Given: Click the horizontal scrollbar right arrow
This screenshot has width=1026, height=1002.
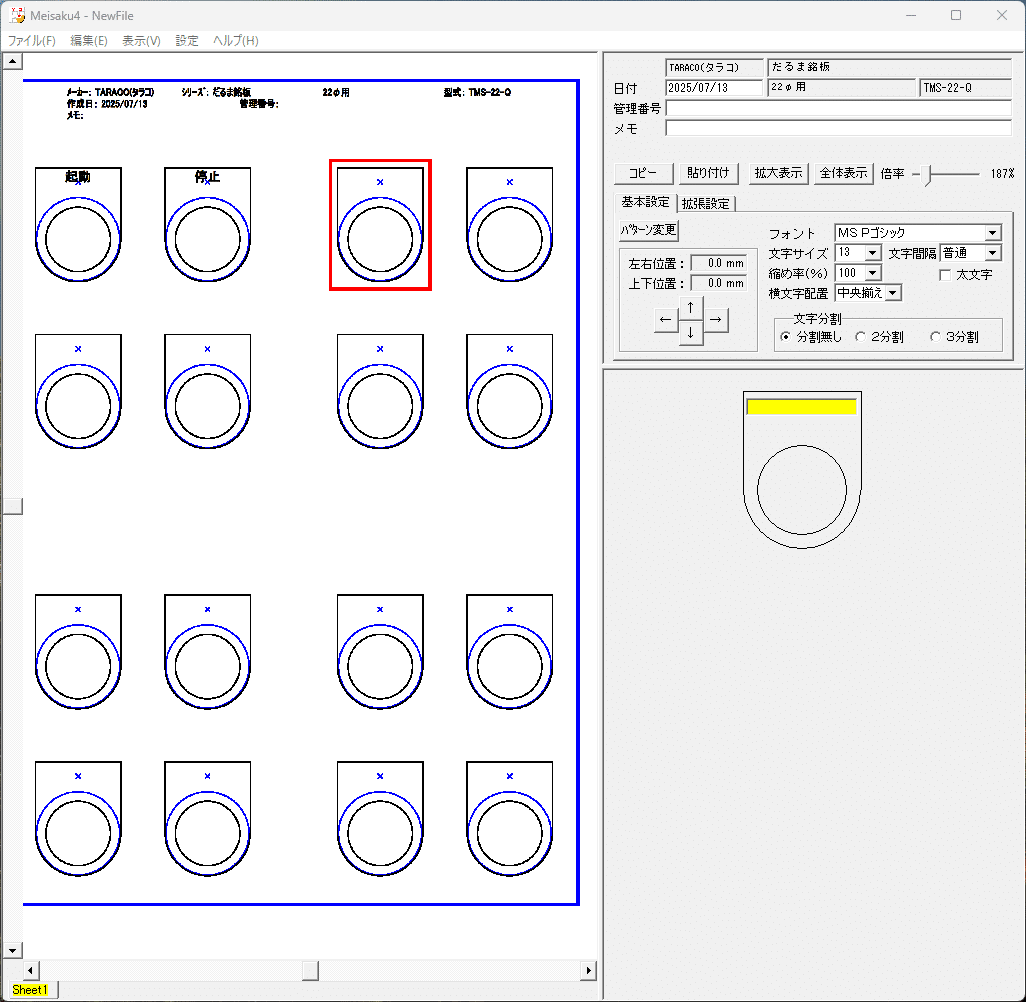Looking at the screenshot, I should point(588,970).
